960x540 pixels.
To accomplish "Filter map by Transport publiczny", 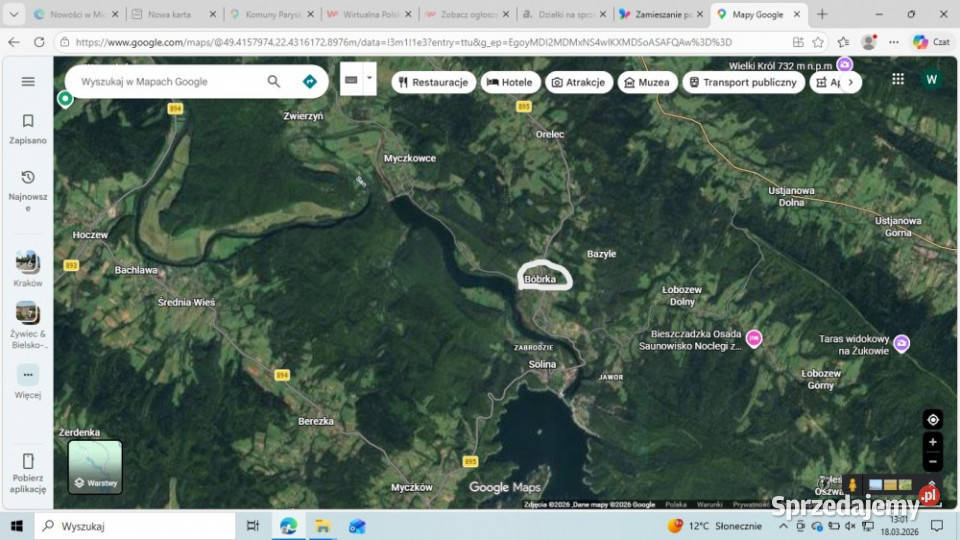I will coord(743,82).
